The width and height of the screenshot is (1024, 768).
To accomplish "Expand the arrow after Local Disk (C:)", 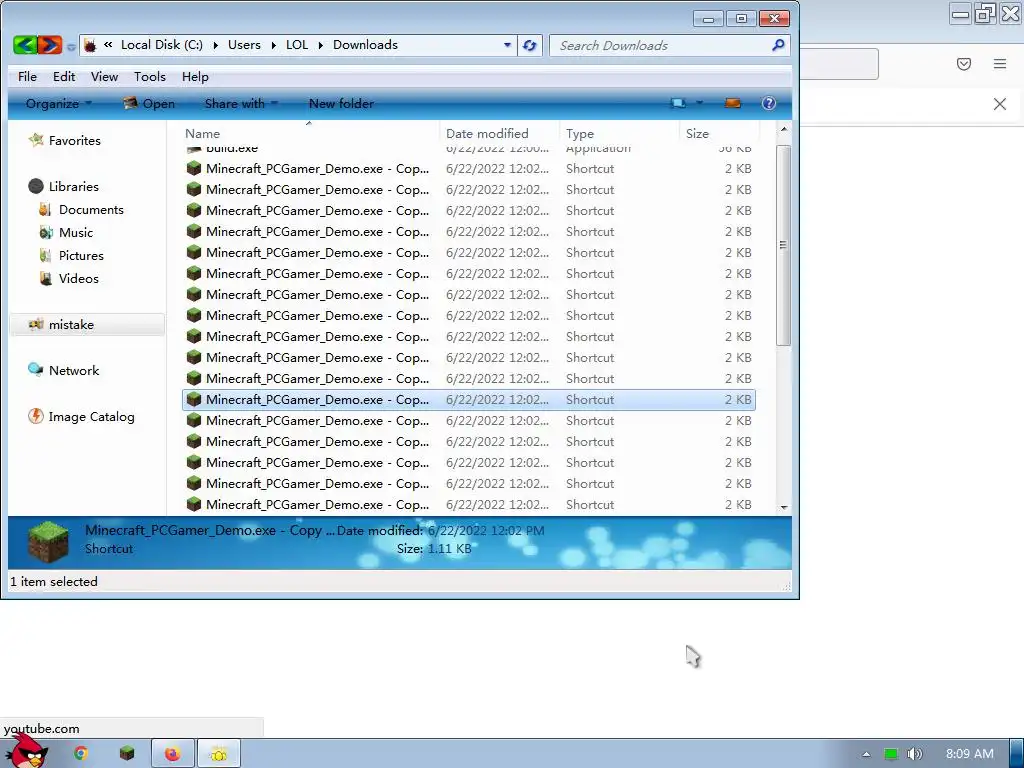I will 216,45.
